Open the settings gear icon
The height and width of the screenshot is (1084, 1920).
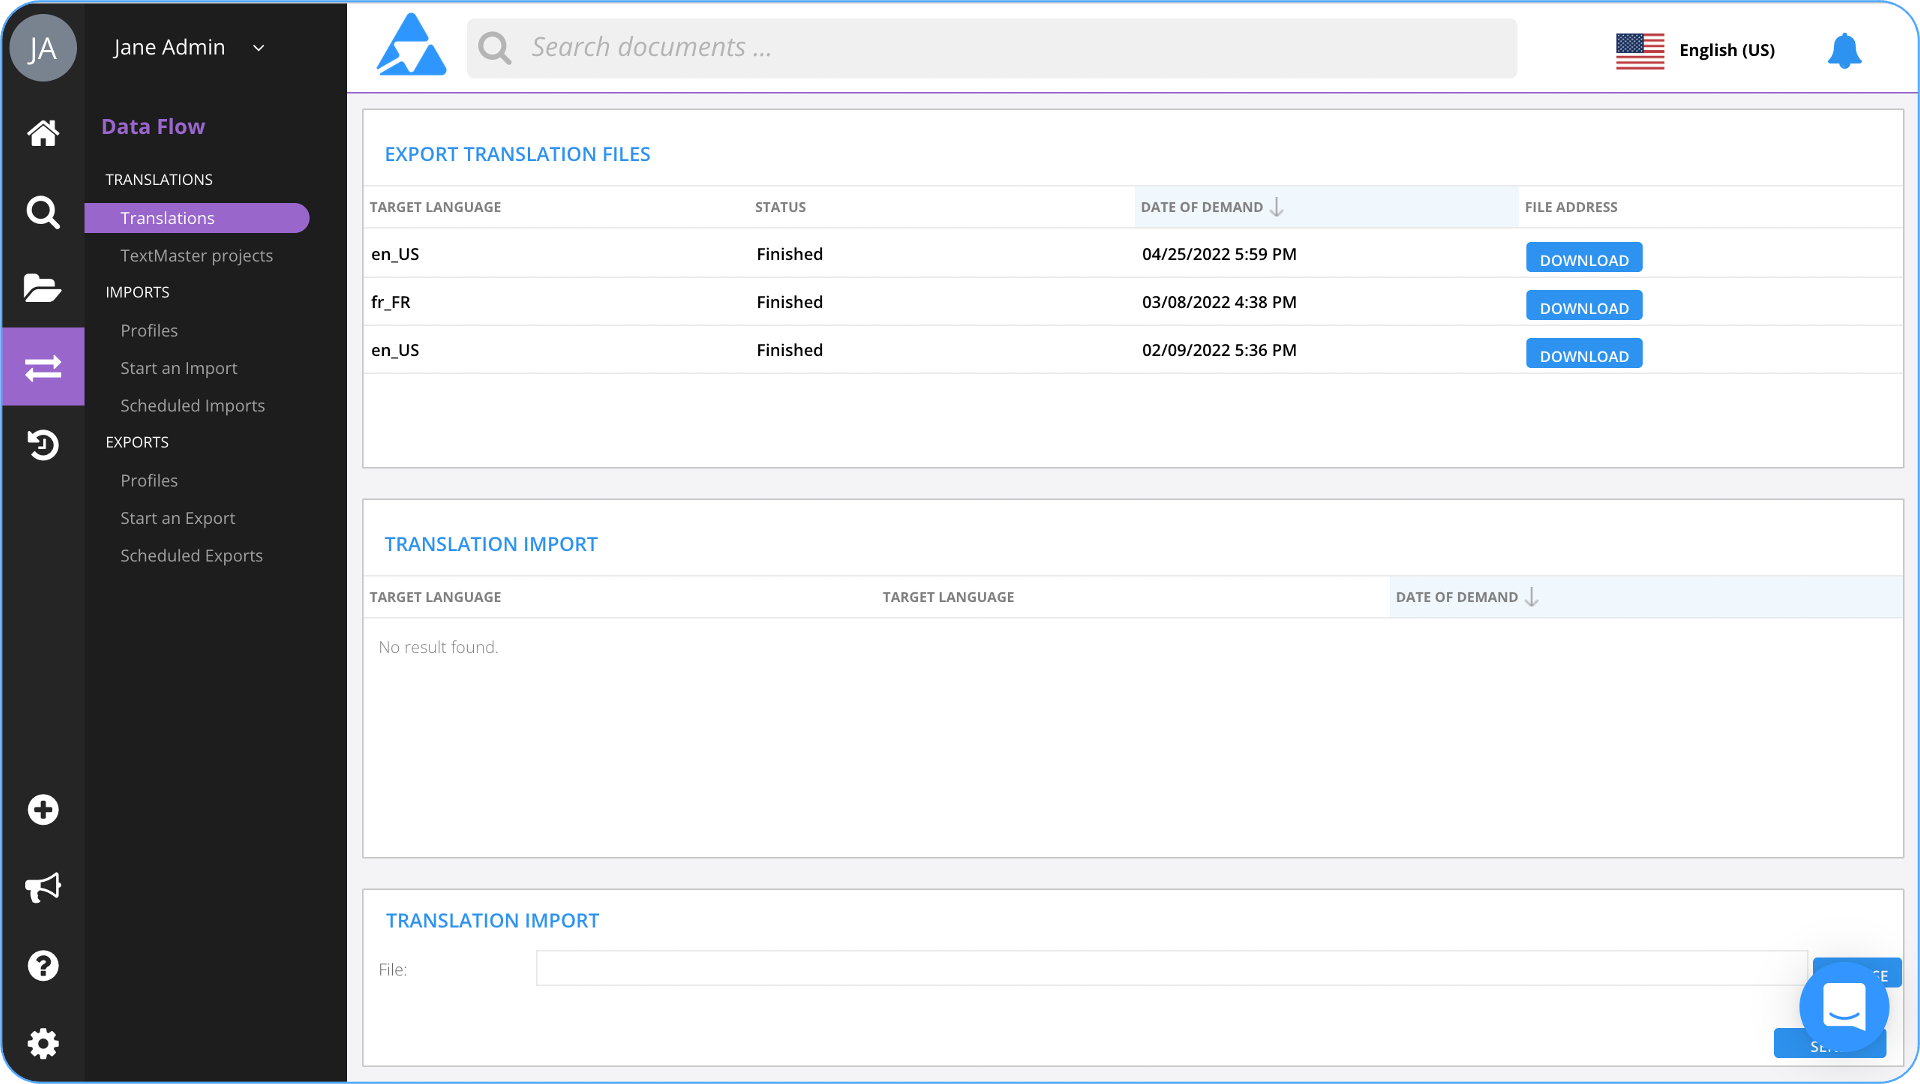click(x=43, y=1044)
